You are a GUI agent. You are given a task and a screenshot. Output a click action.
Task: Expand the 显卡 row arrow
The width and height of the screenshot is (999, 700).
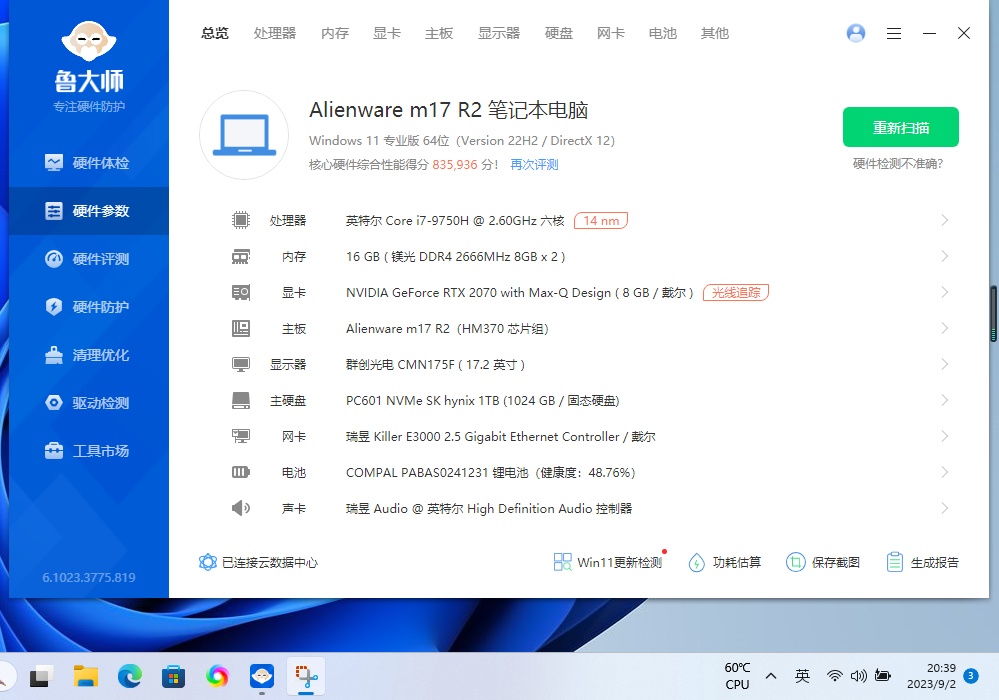pyautogui.click(x=944, y=292)
